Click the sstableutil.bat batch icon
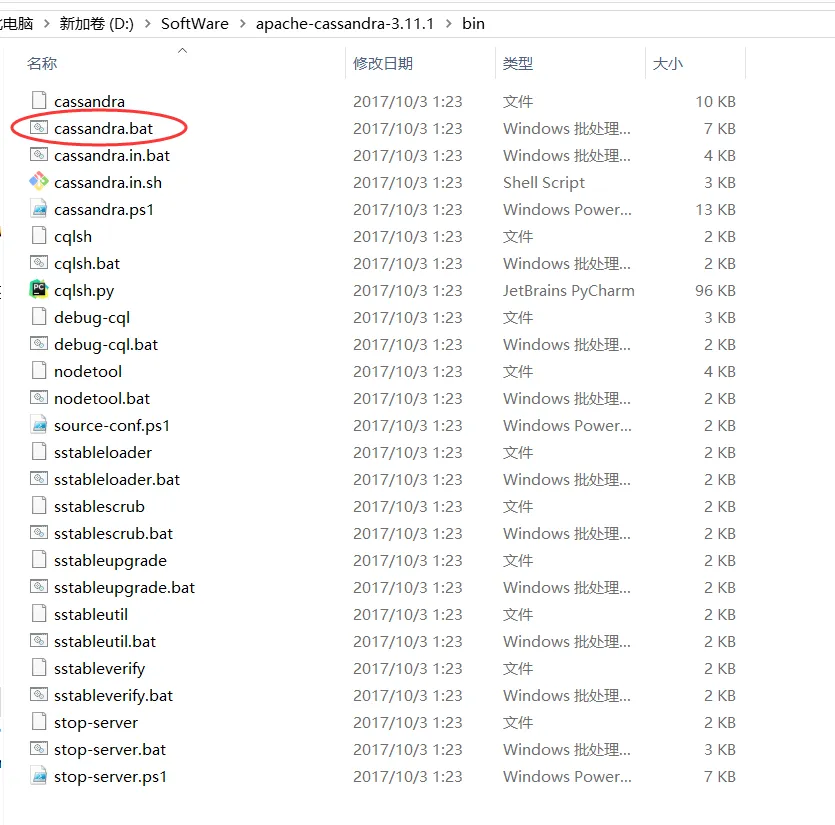Viewport: 835px width, 825px height. pos(39,640)
